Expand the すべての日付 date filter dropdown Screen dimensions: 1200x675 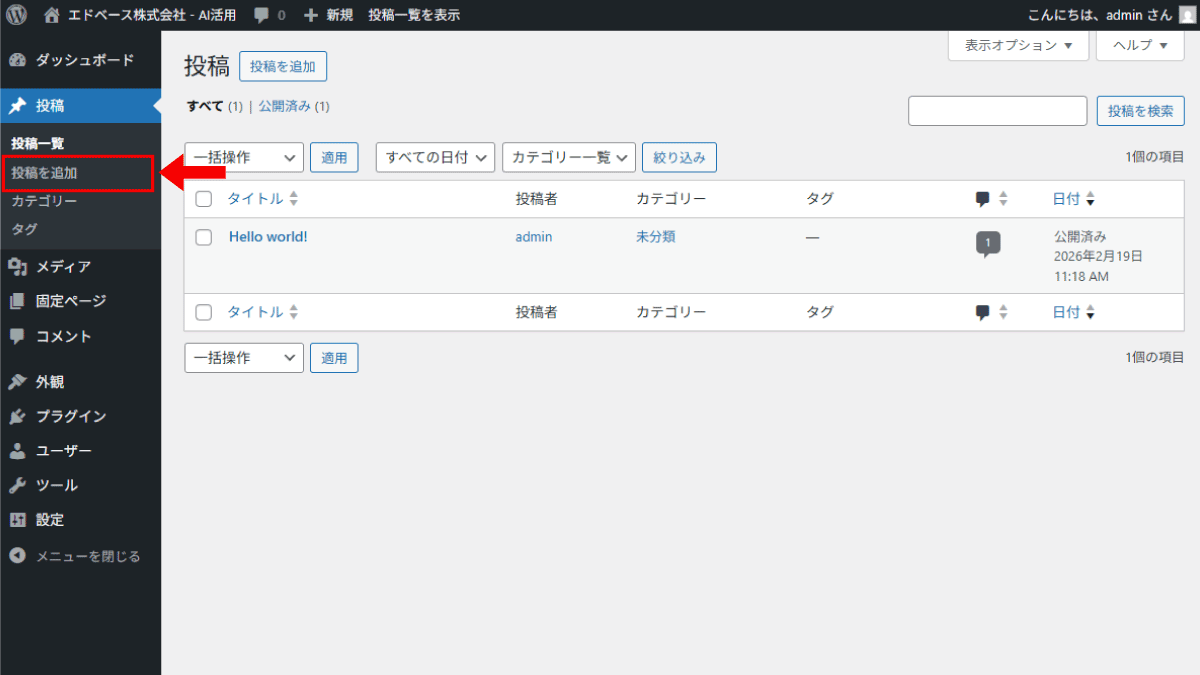[x=434, y=157]
